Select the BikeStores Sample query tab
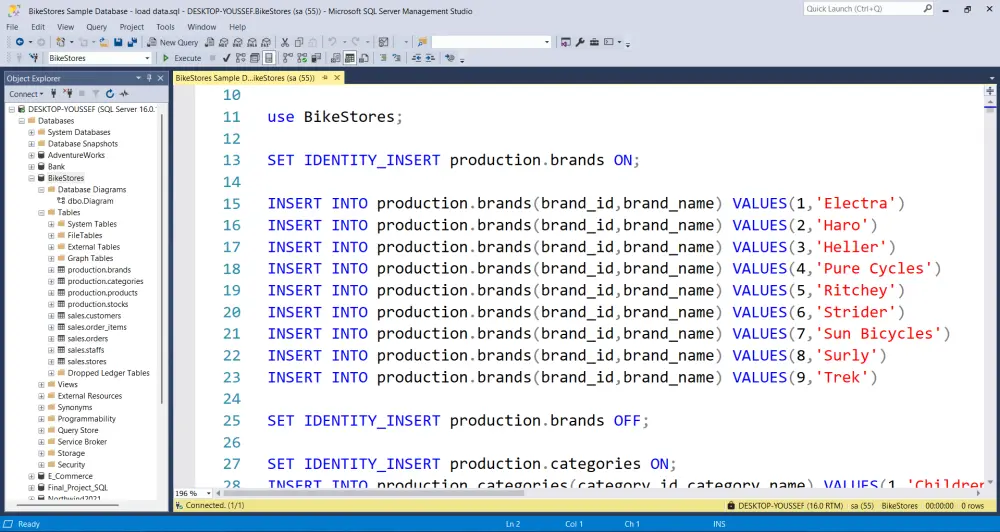This screenshot has height=532, width=1000. [x=246, y=78]
